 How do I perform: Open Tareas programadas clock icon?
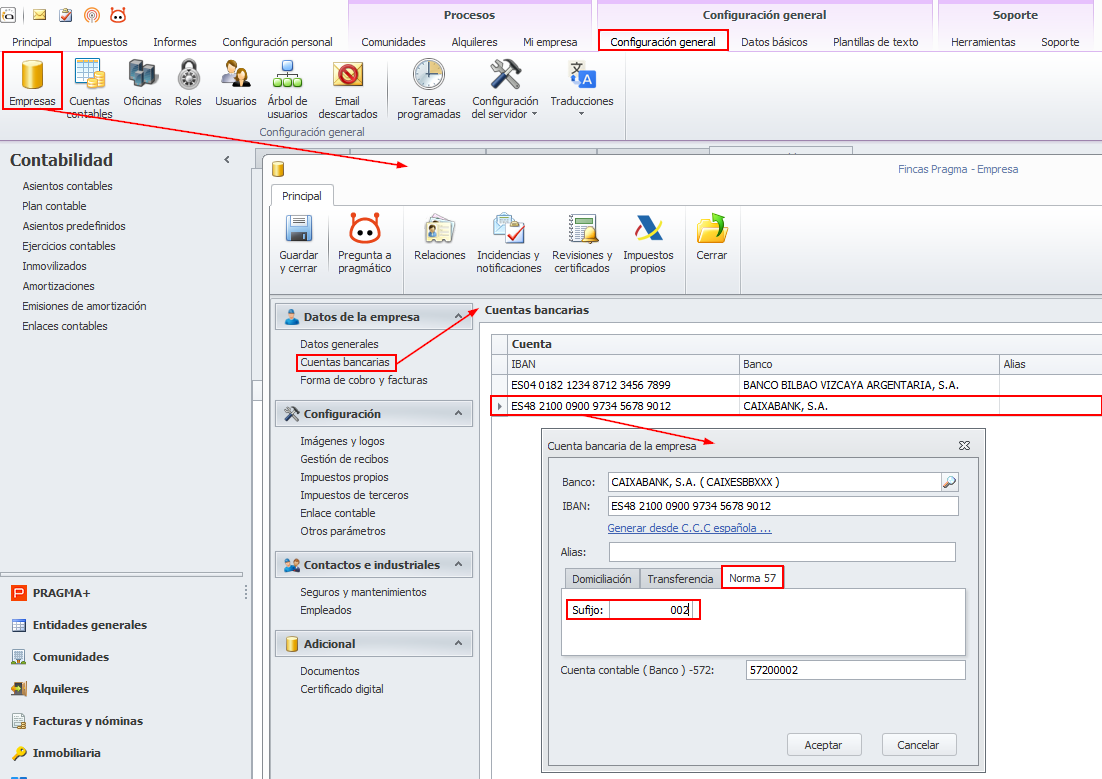(429, 88)
